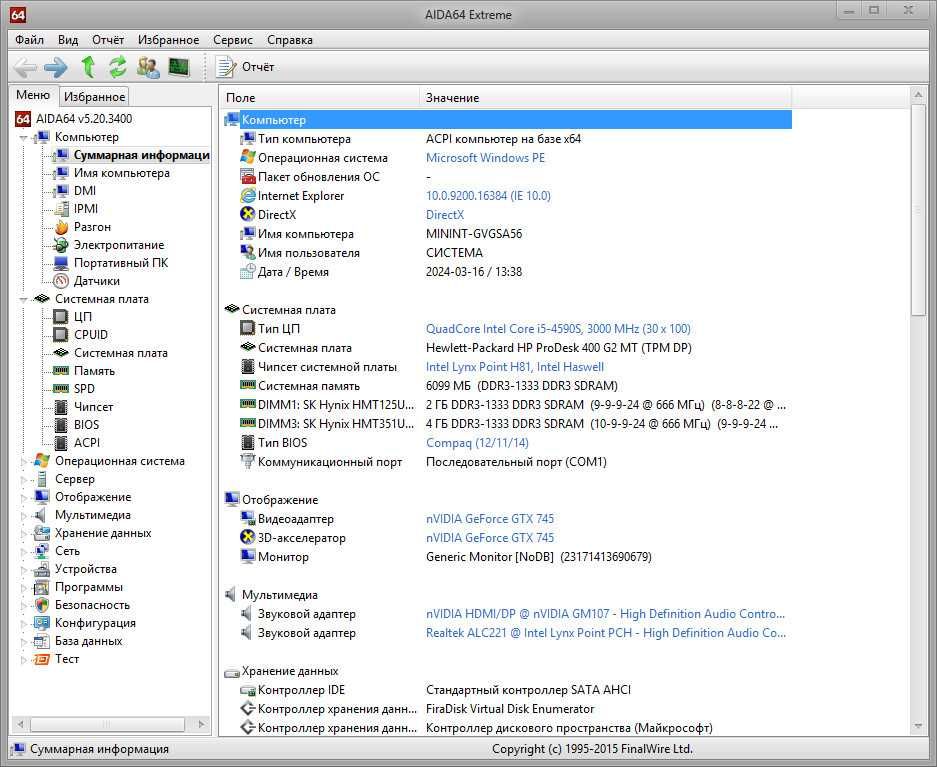Click the DMI icon in the tree
This screenshot has width=937, height=767.
61,191
